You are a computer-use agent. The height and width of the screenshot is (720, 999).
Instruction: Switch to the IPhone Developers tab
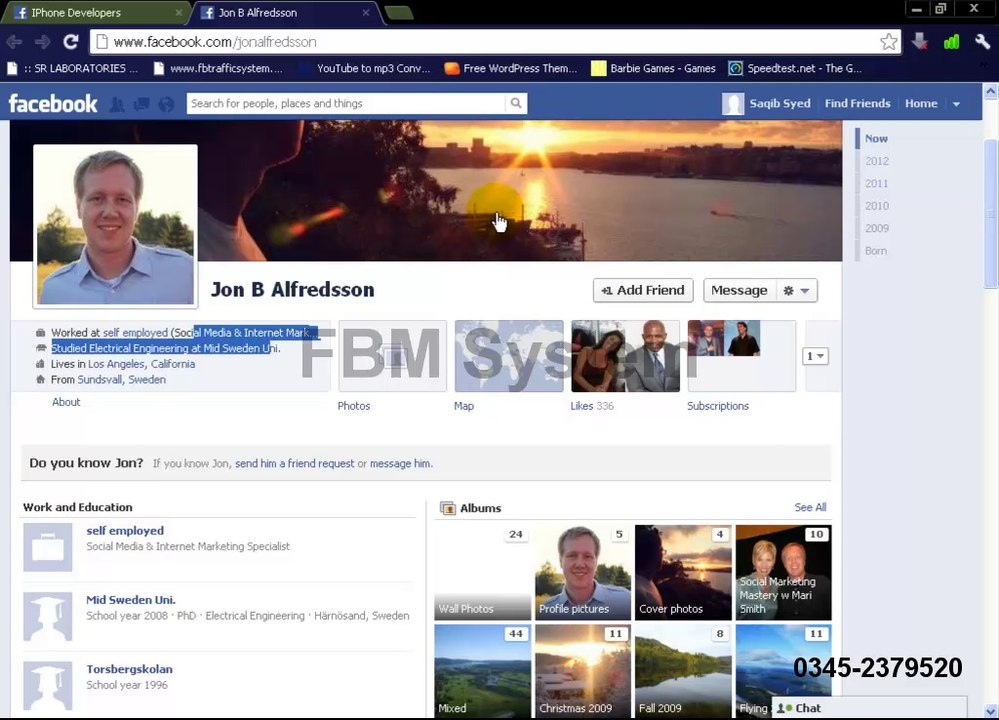[x=96, y=13]
